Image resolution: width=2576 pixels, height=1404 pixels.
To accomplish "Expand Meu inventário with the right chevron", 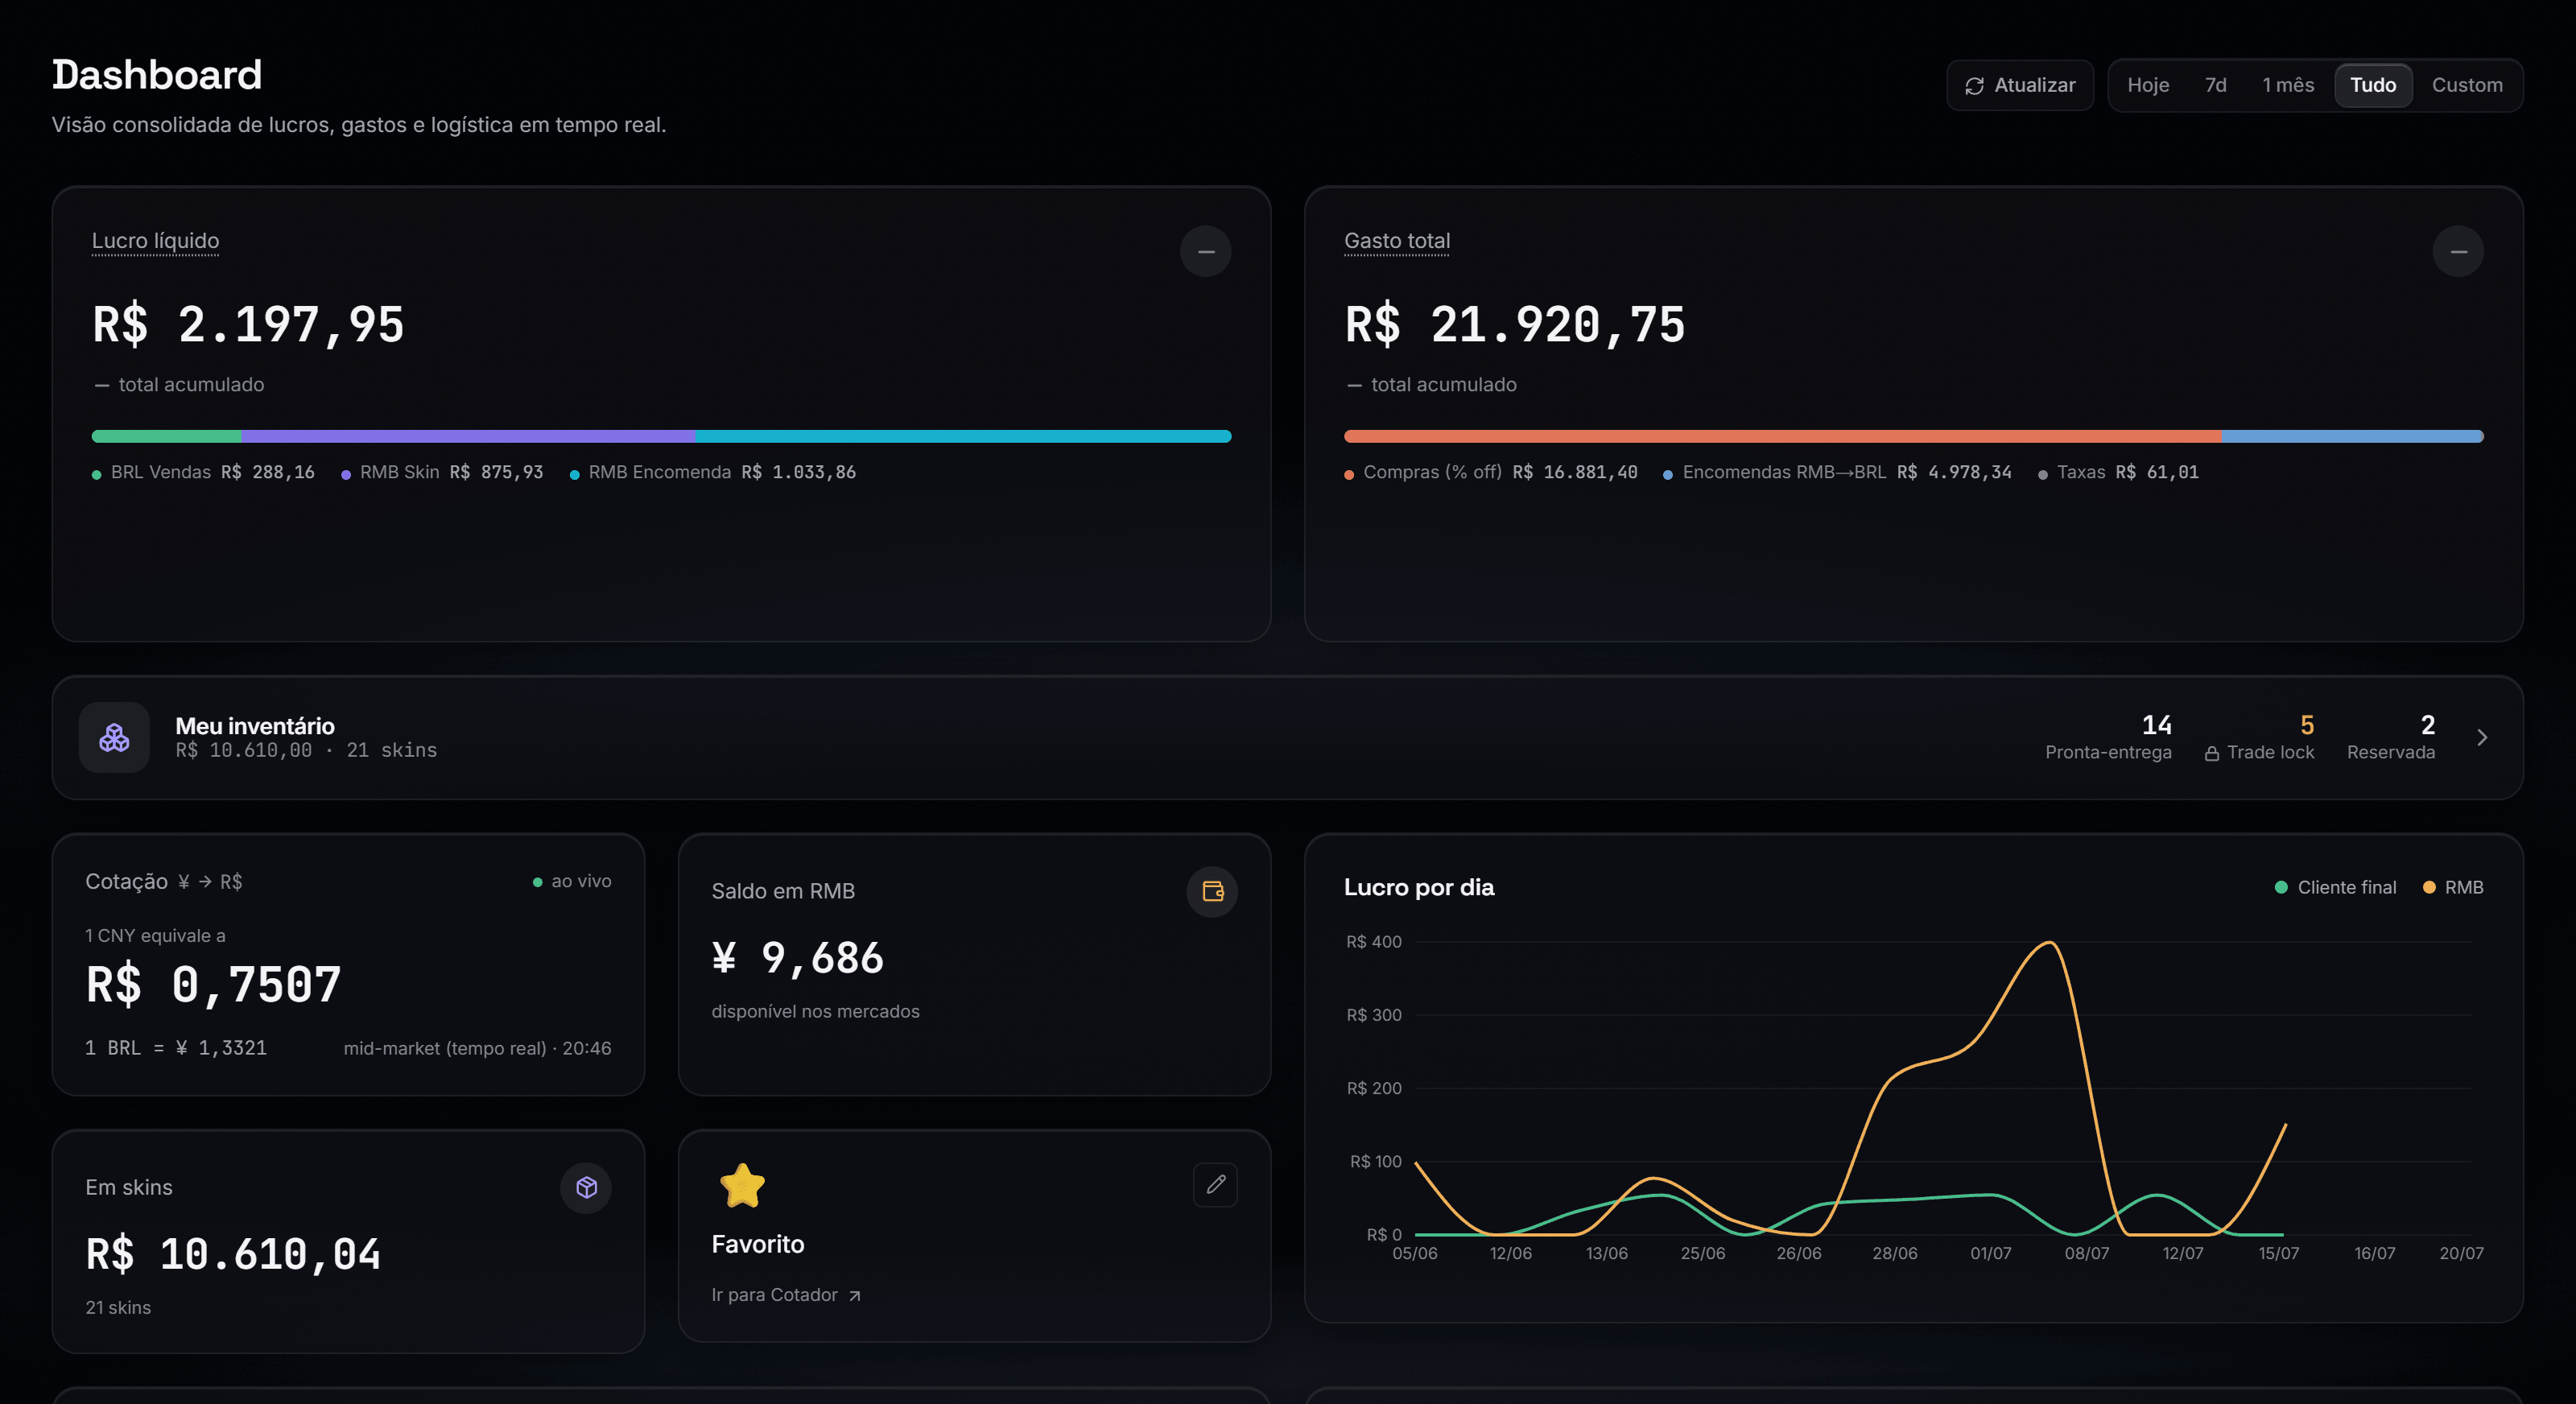I will point(2482,738).
